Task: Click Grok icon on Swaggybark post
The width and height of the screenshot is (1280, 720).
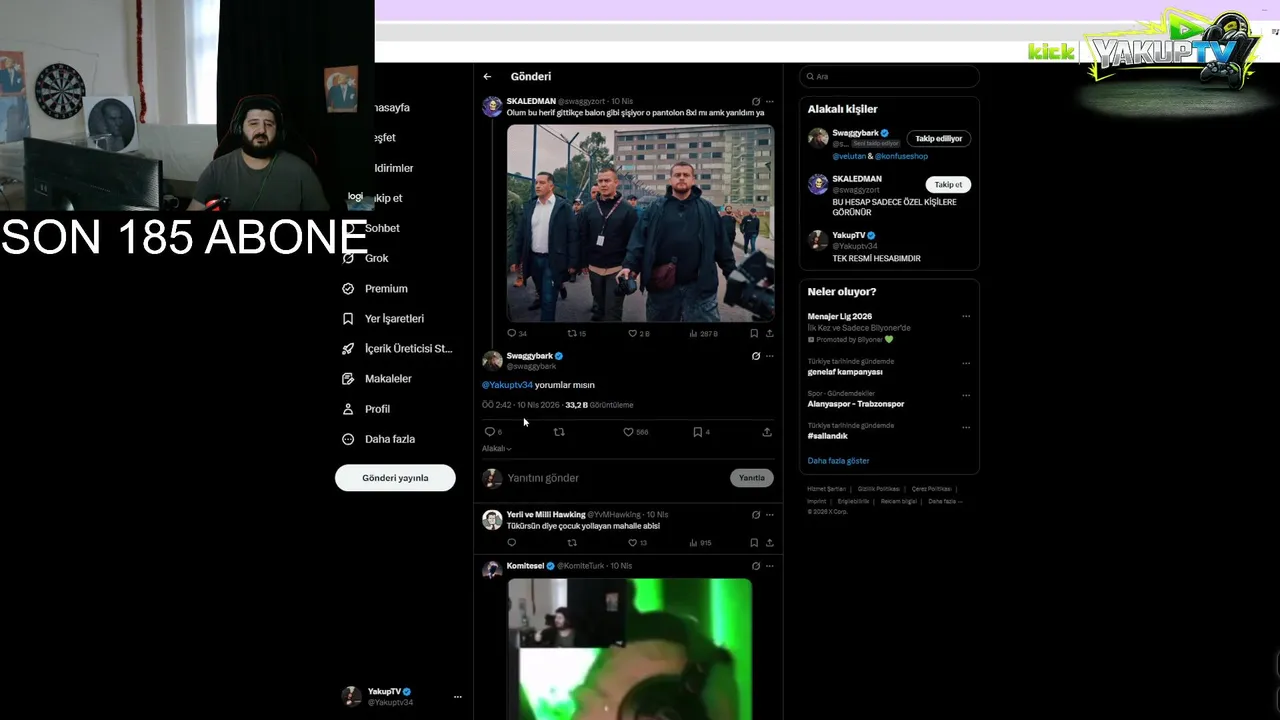Action: 755,355
